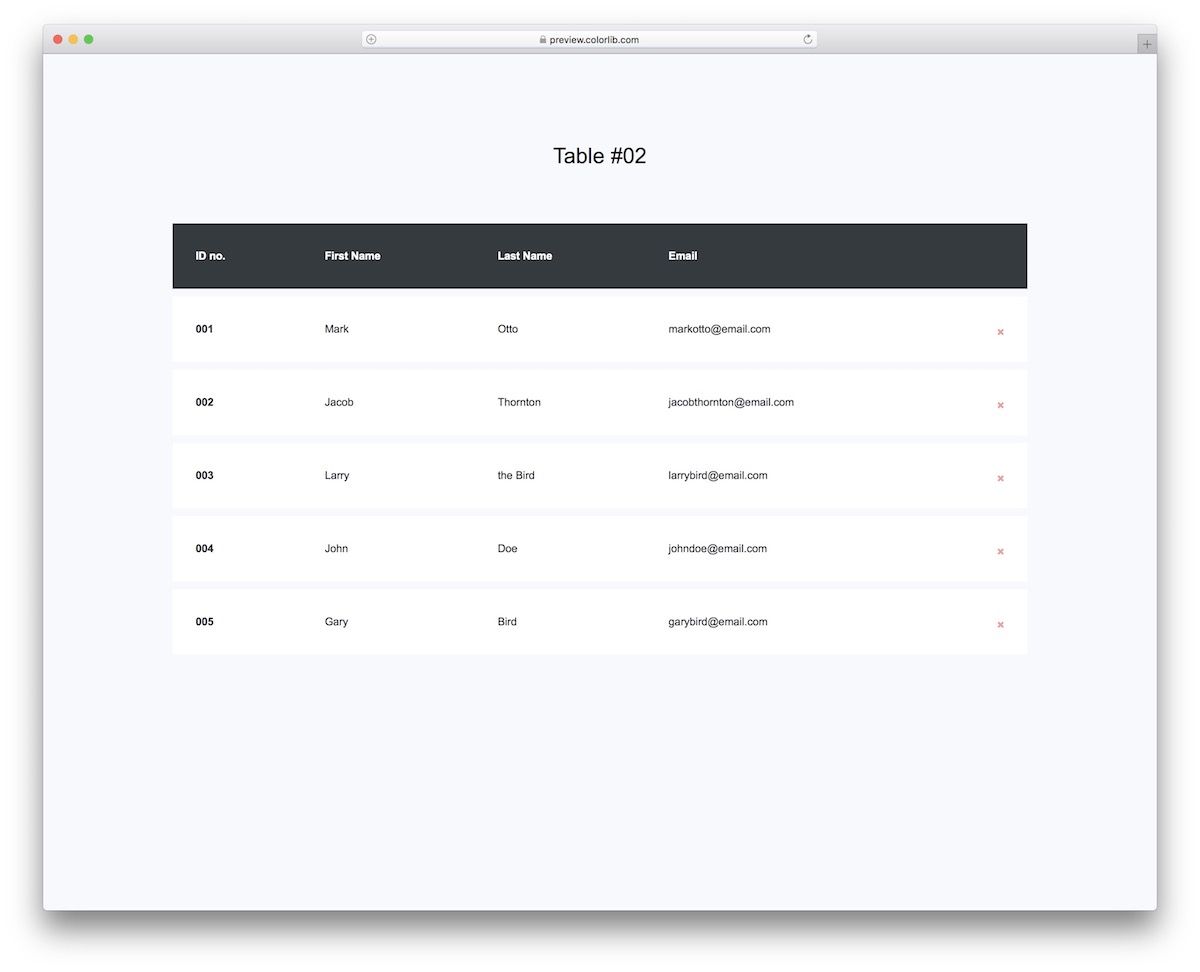Image resolution: width=1200 pixels, height=972 pixels.
Task: Click the Last Name column header
Action: click(525, 256)
